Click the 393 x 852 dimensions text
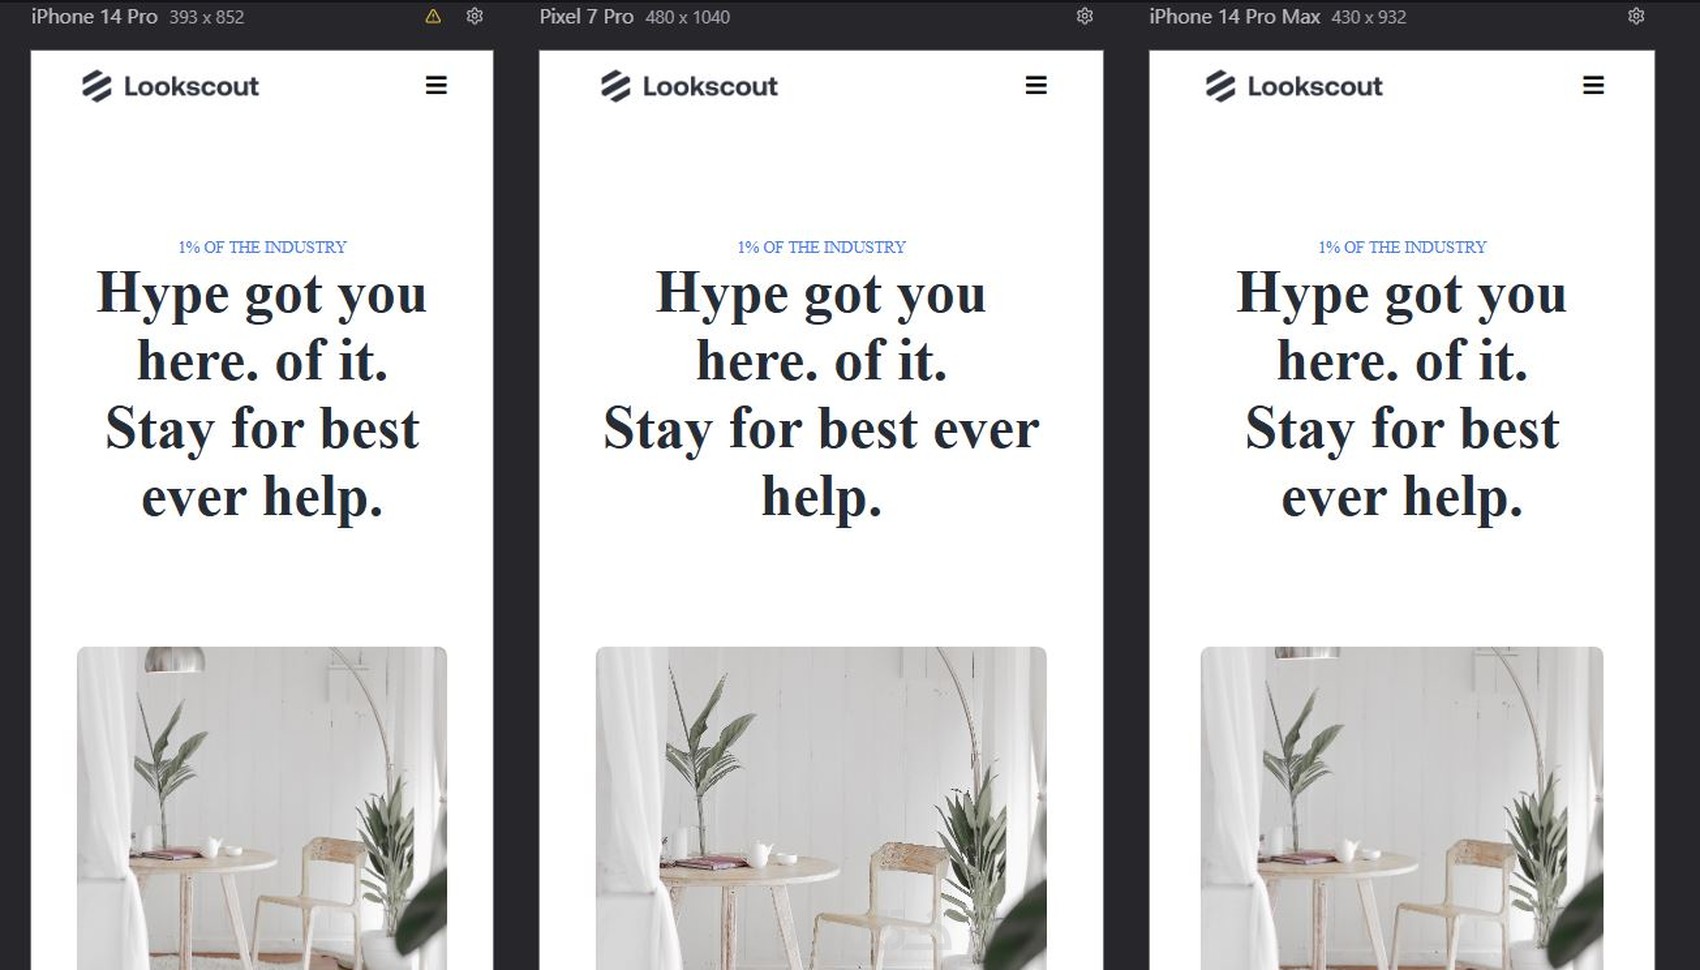 pos(206,17)
